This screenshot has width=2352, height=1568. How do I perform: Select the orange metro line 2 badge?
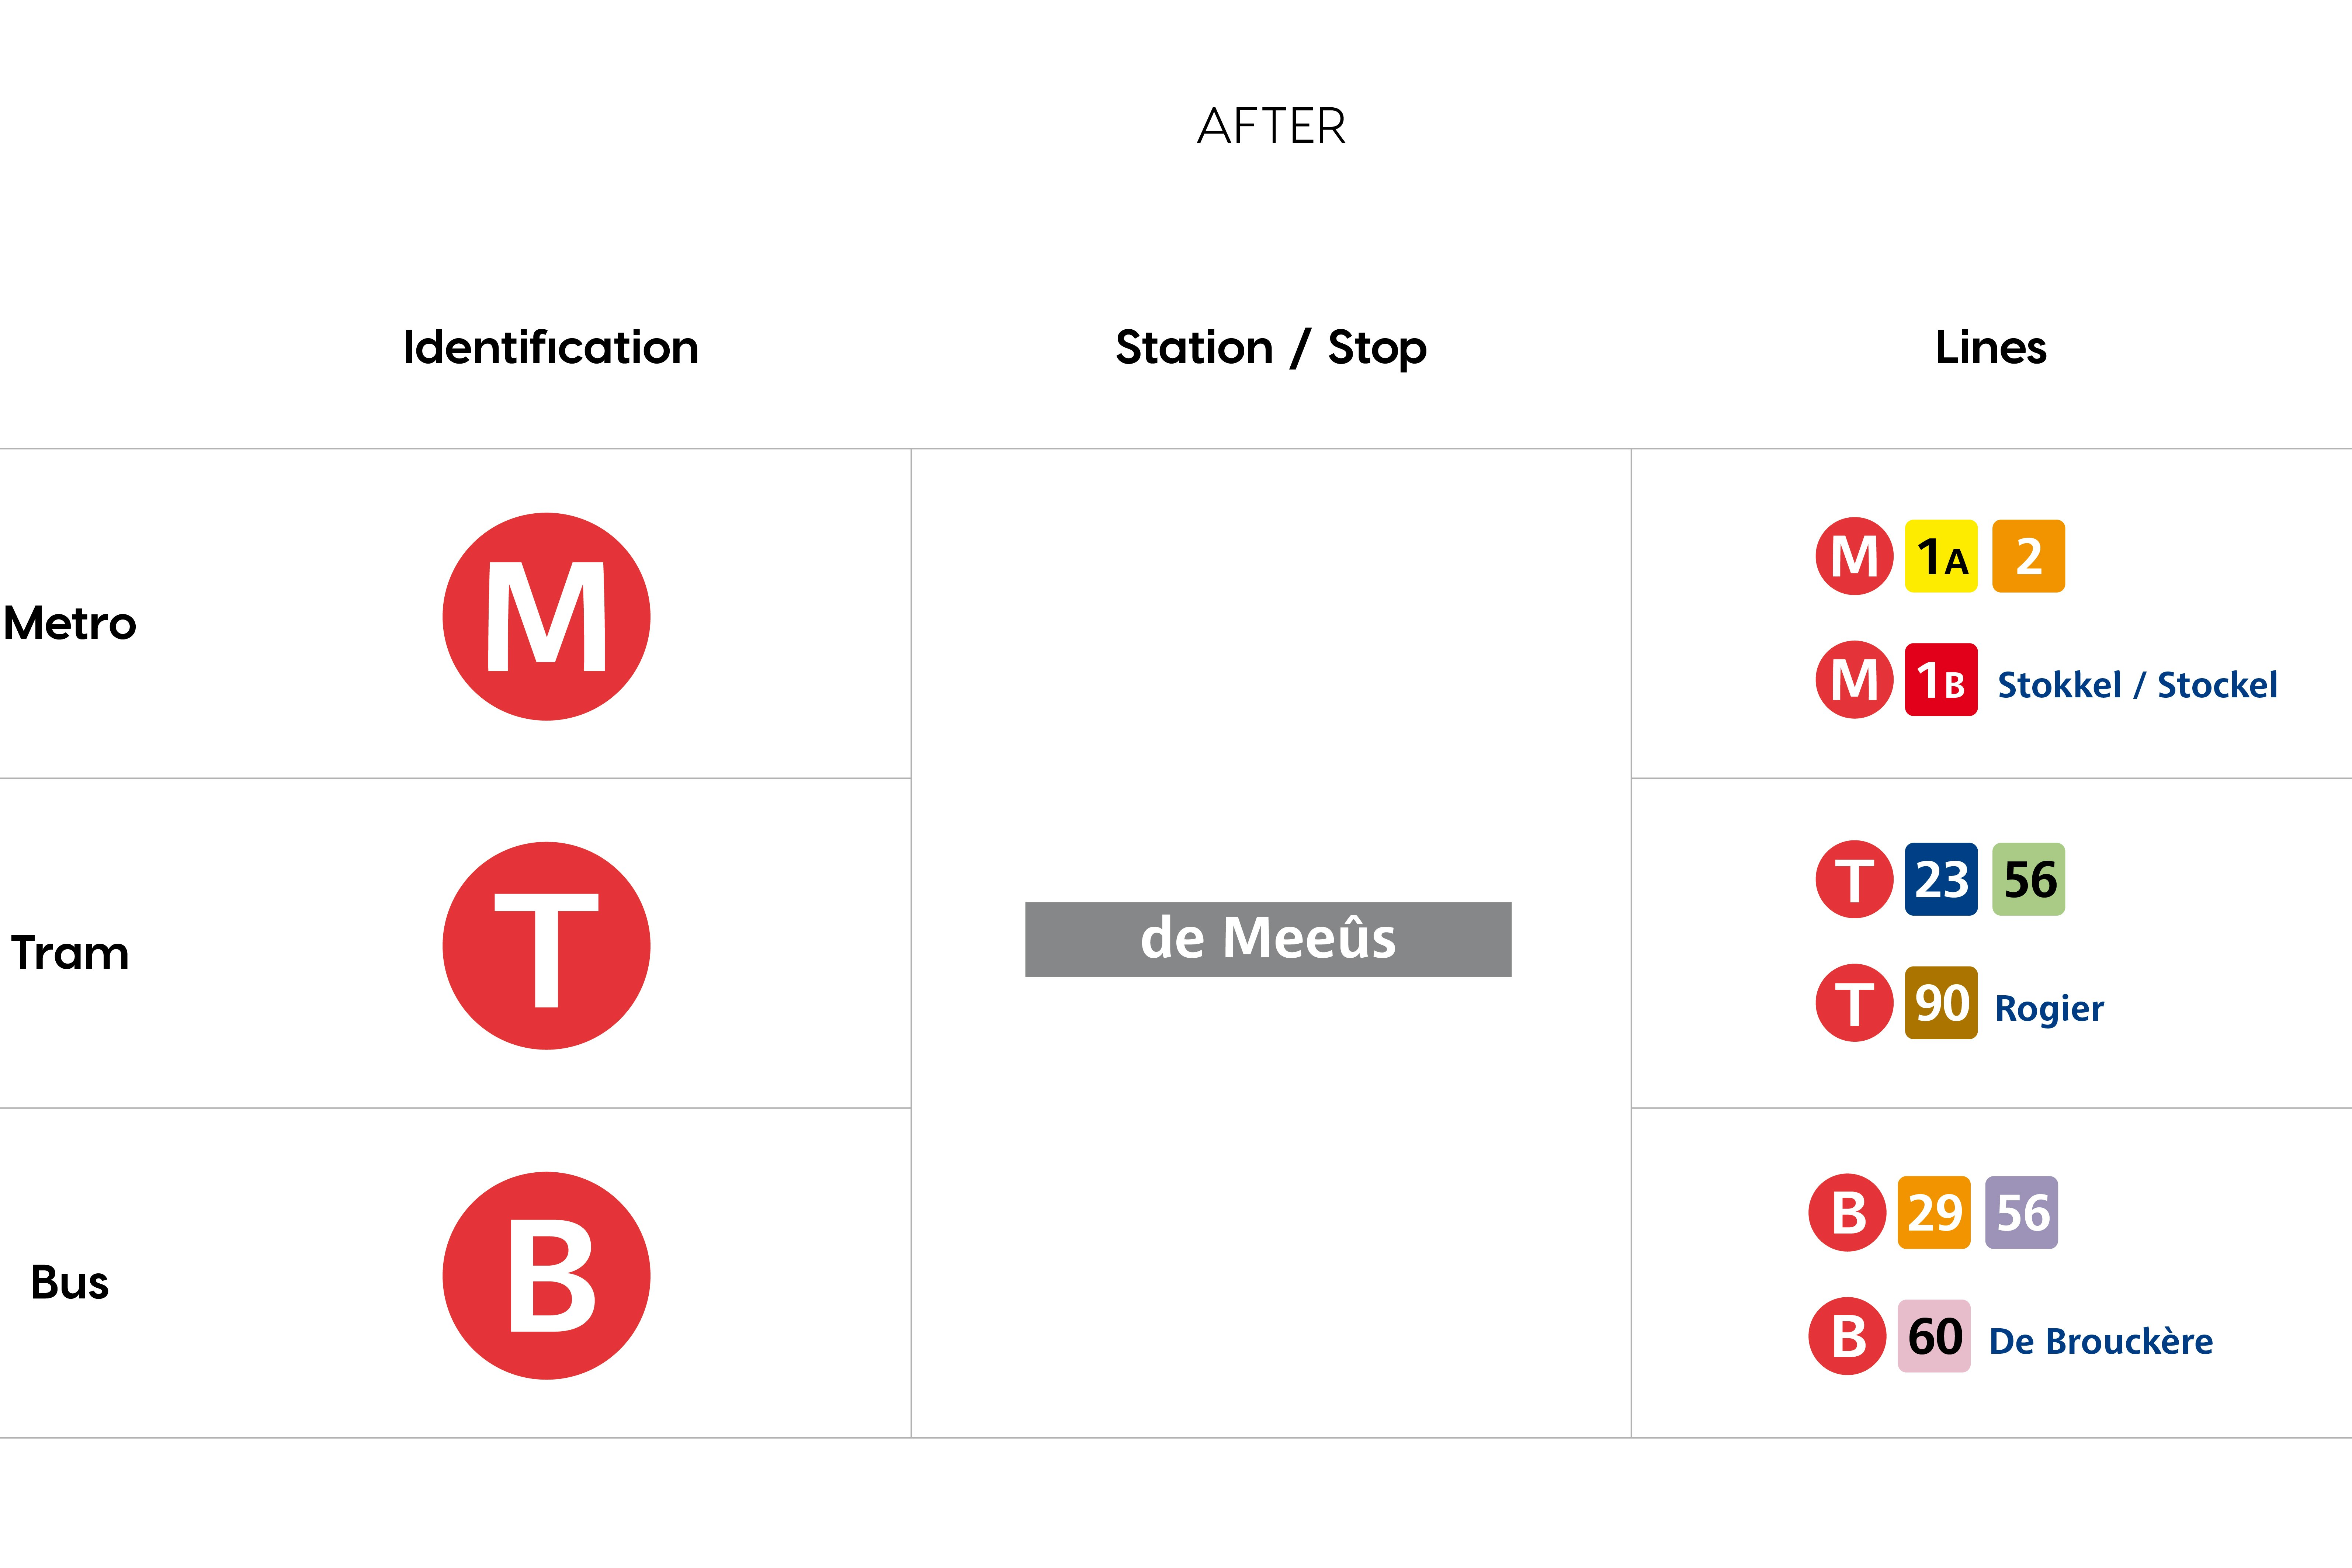coord(2028,556)
